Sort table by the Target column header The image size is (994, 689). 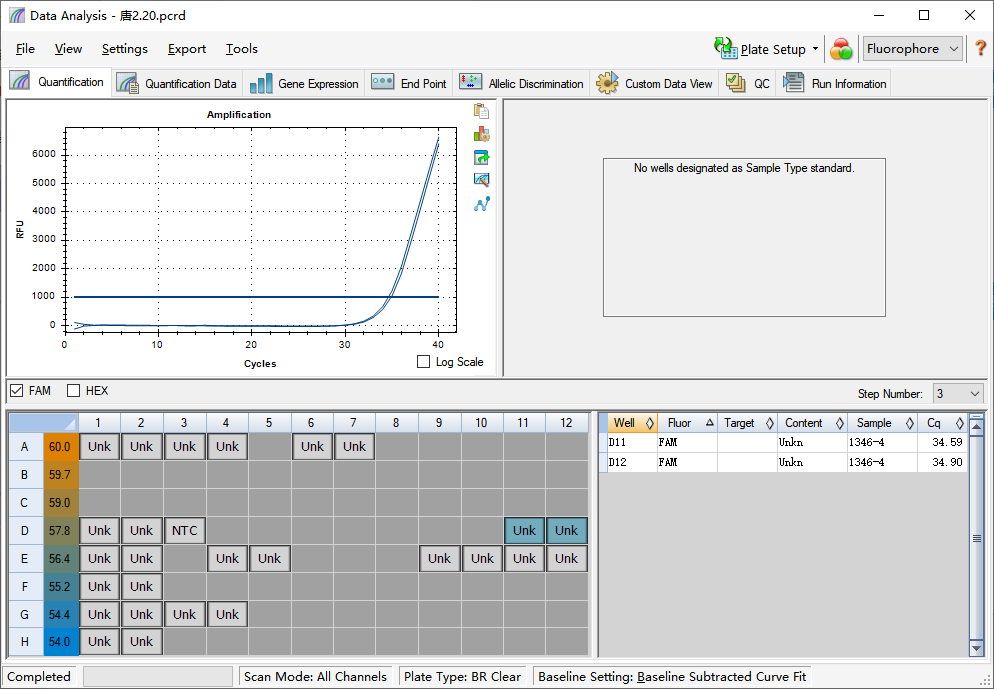[x=747, y=423]
